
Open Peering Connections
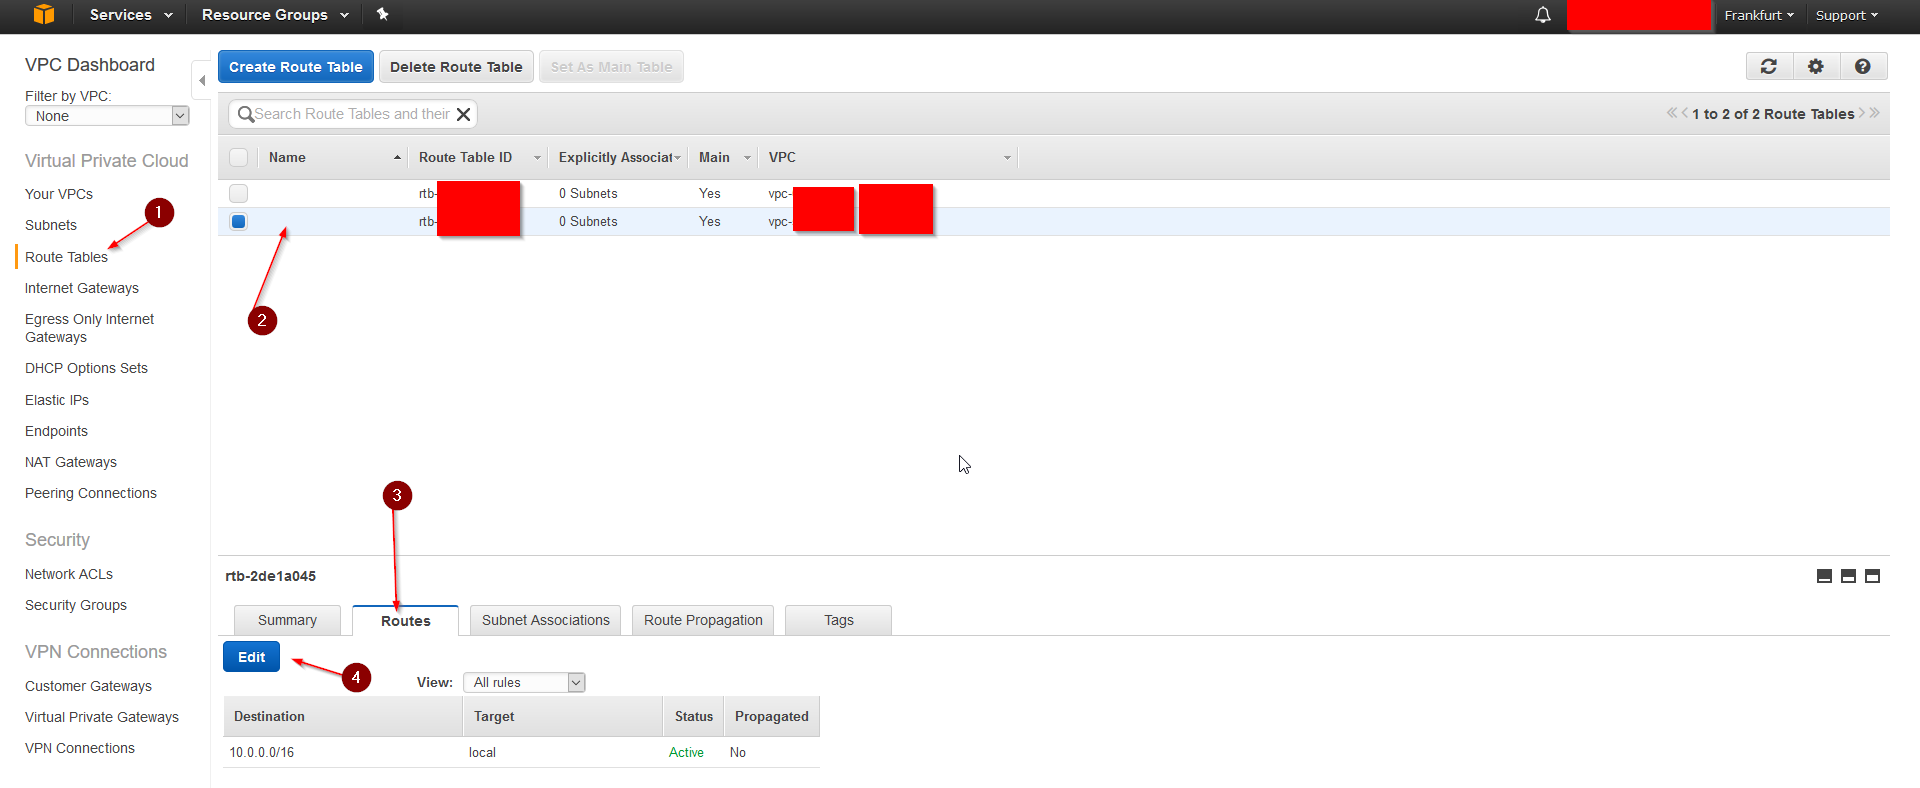coord(91,493)
